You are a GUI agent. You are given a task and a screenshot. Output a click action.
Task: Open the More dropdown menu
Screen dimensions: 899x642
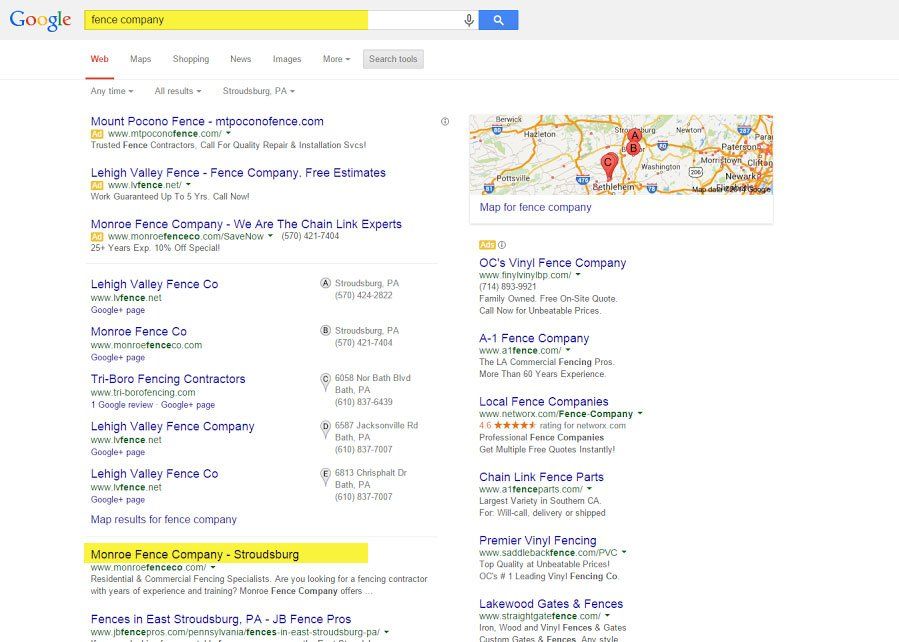pyautogui.click(x=336, y=59)
